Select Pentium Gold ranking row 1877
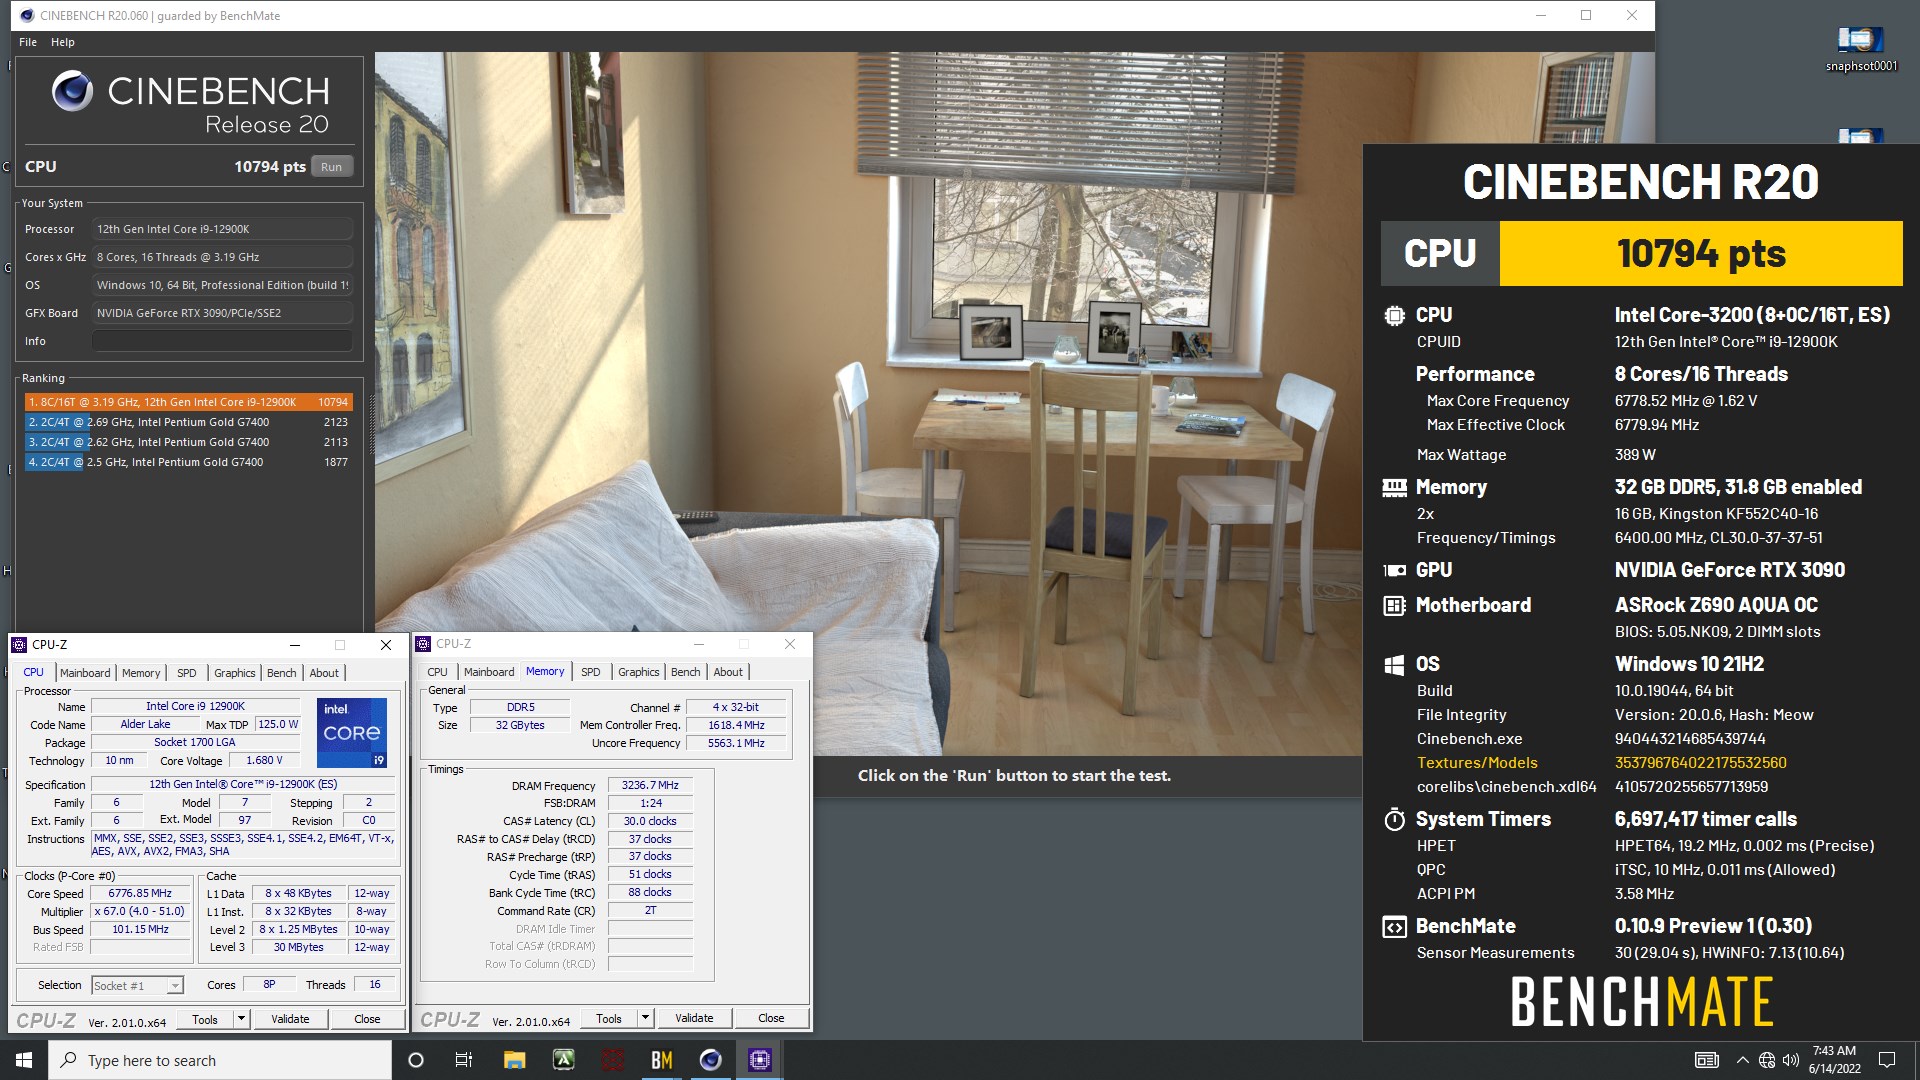The image size is (1920, 1080). tap(188, 462)
